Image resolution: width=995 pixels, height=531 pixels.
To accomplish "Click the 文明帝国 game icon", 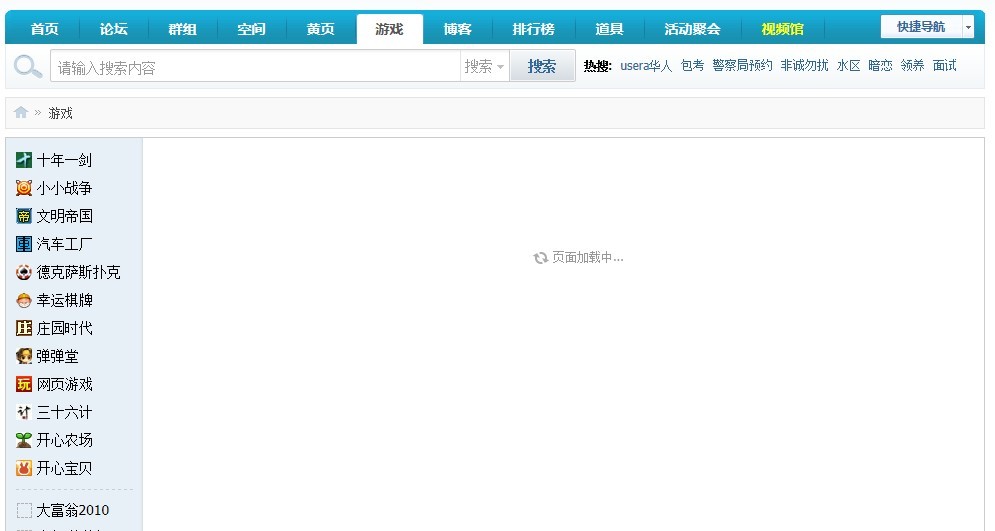I will tap(24, 216).
